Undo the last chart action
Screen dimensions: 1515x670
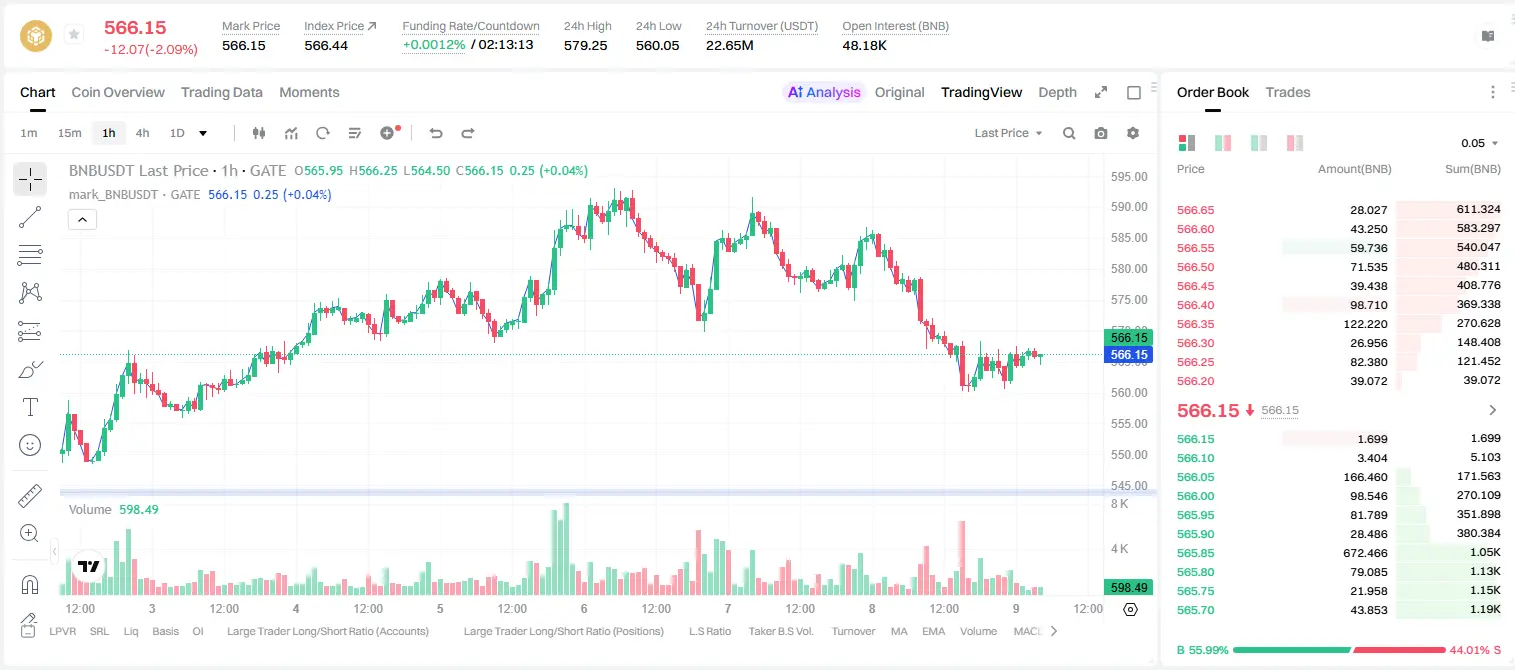(x=435, y=133)
